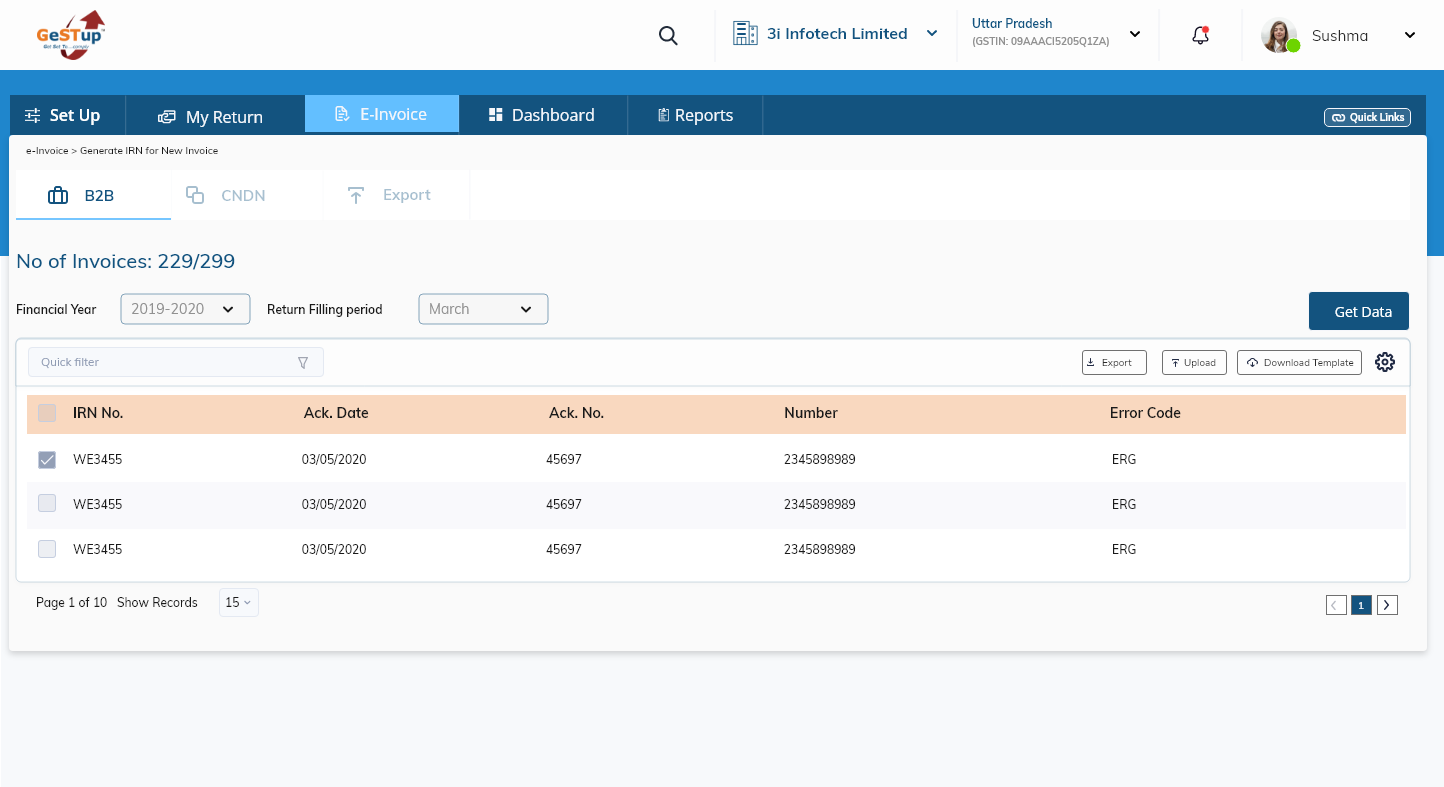The width and height of the screenshot is (1444, 787).
Task: Toggle the select-all header checkbox
Action: pos(47,413)
